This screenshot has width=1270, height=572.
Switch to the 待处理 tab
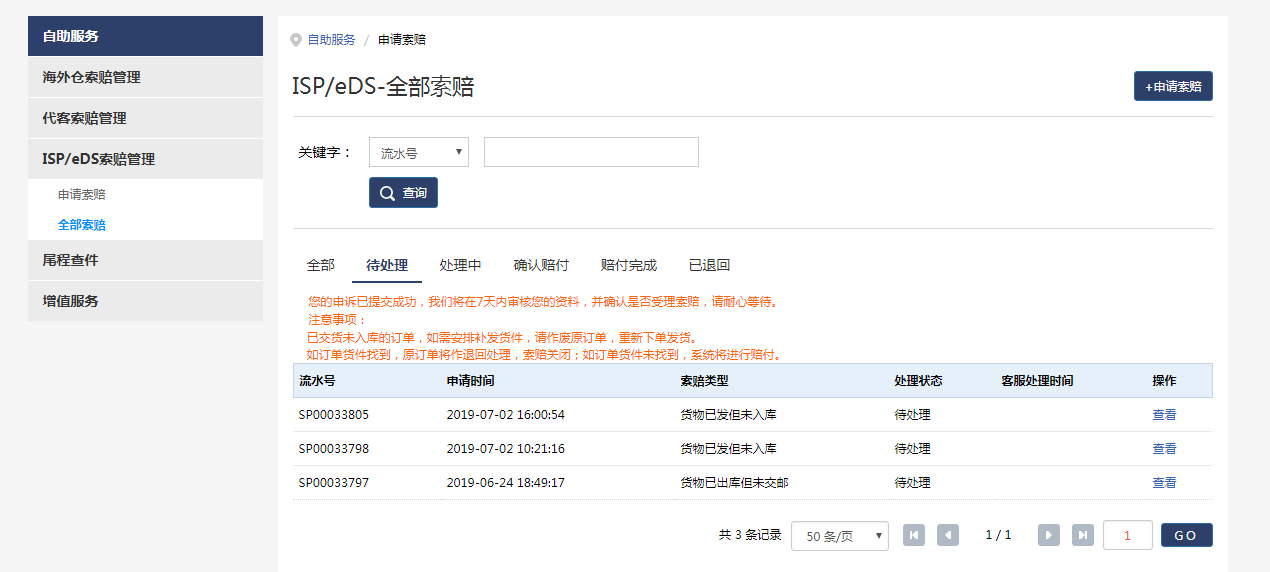[x=387, y=265]
